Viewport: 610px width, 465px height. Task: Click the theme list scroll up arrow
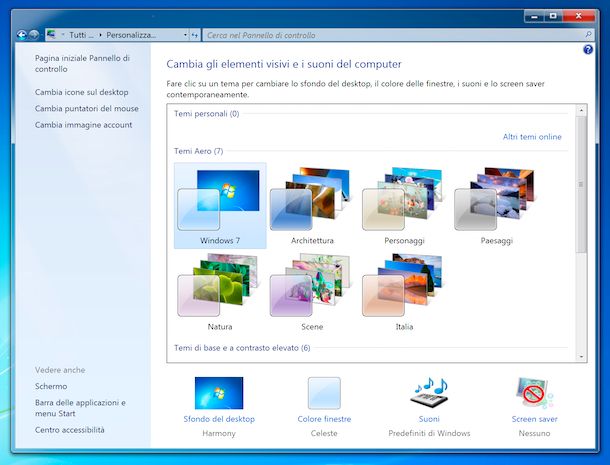point(581,110)
